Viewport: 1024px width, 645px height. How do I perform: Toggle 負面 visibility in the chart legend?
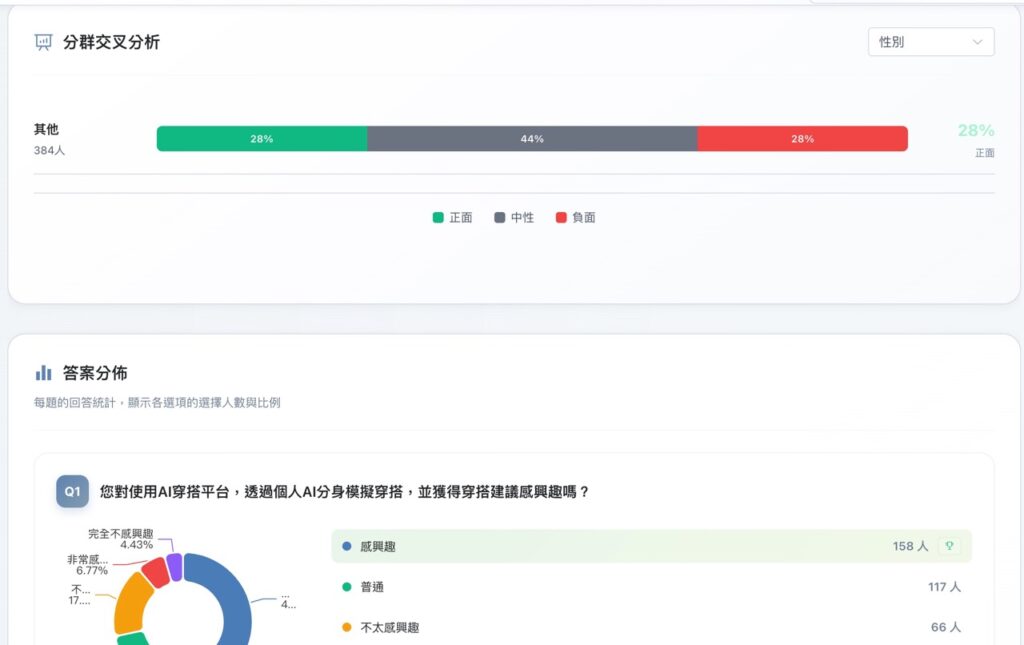[575, 216]
